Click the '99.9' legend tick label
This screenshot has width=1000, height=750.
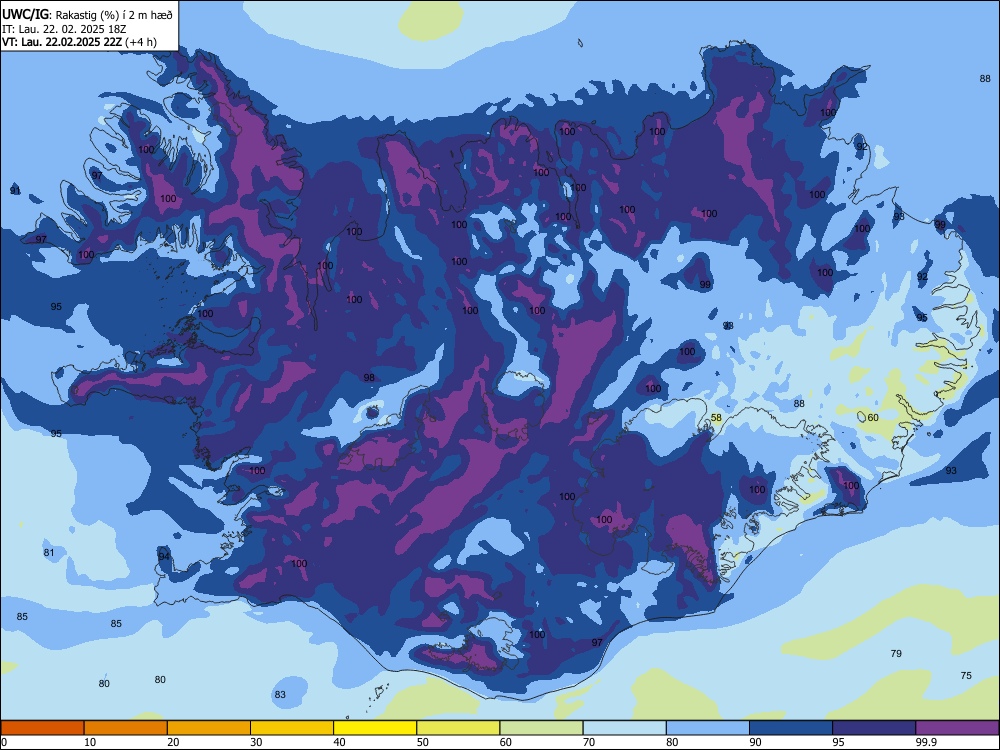tap(926, 742)
